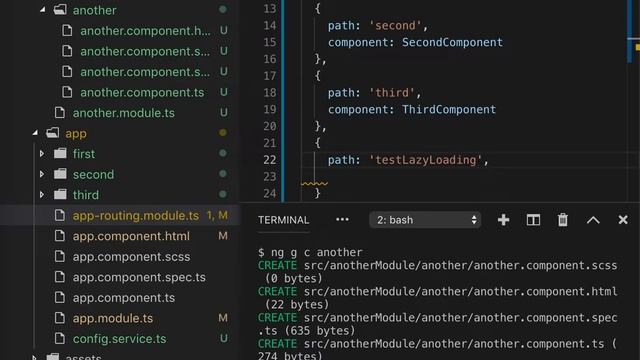Click the 'third' folder icon
Image resolution: width=640 pixels, height=360 pixels.
[60, 195]
